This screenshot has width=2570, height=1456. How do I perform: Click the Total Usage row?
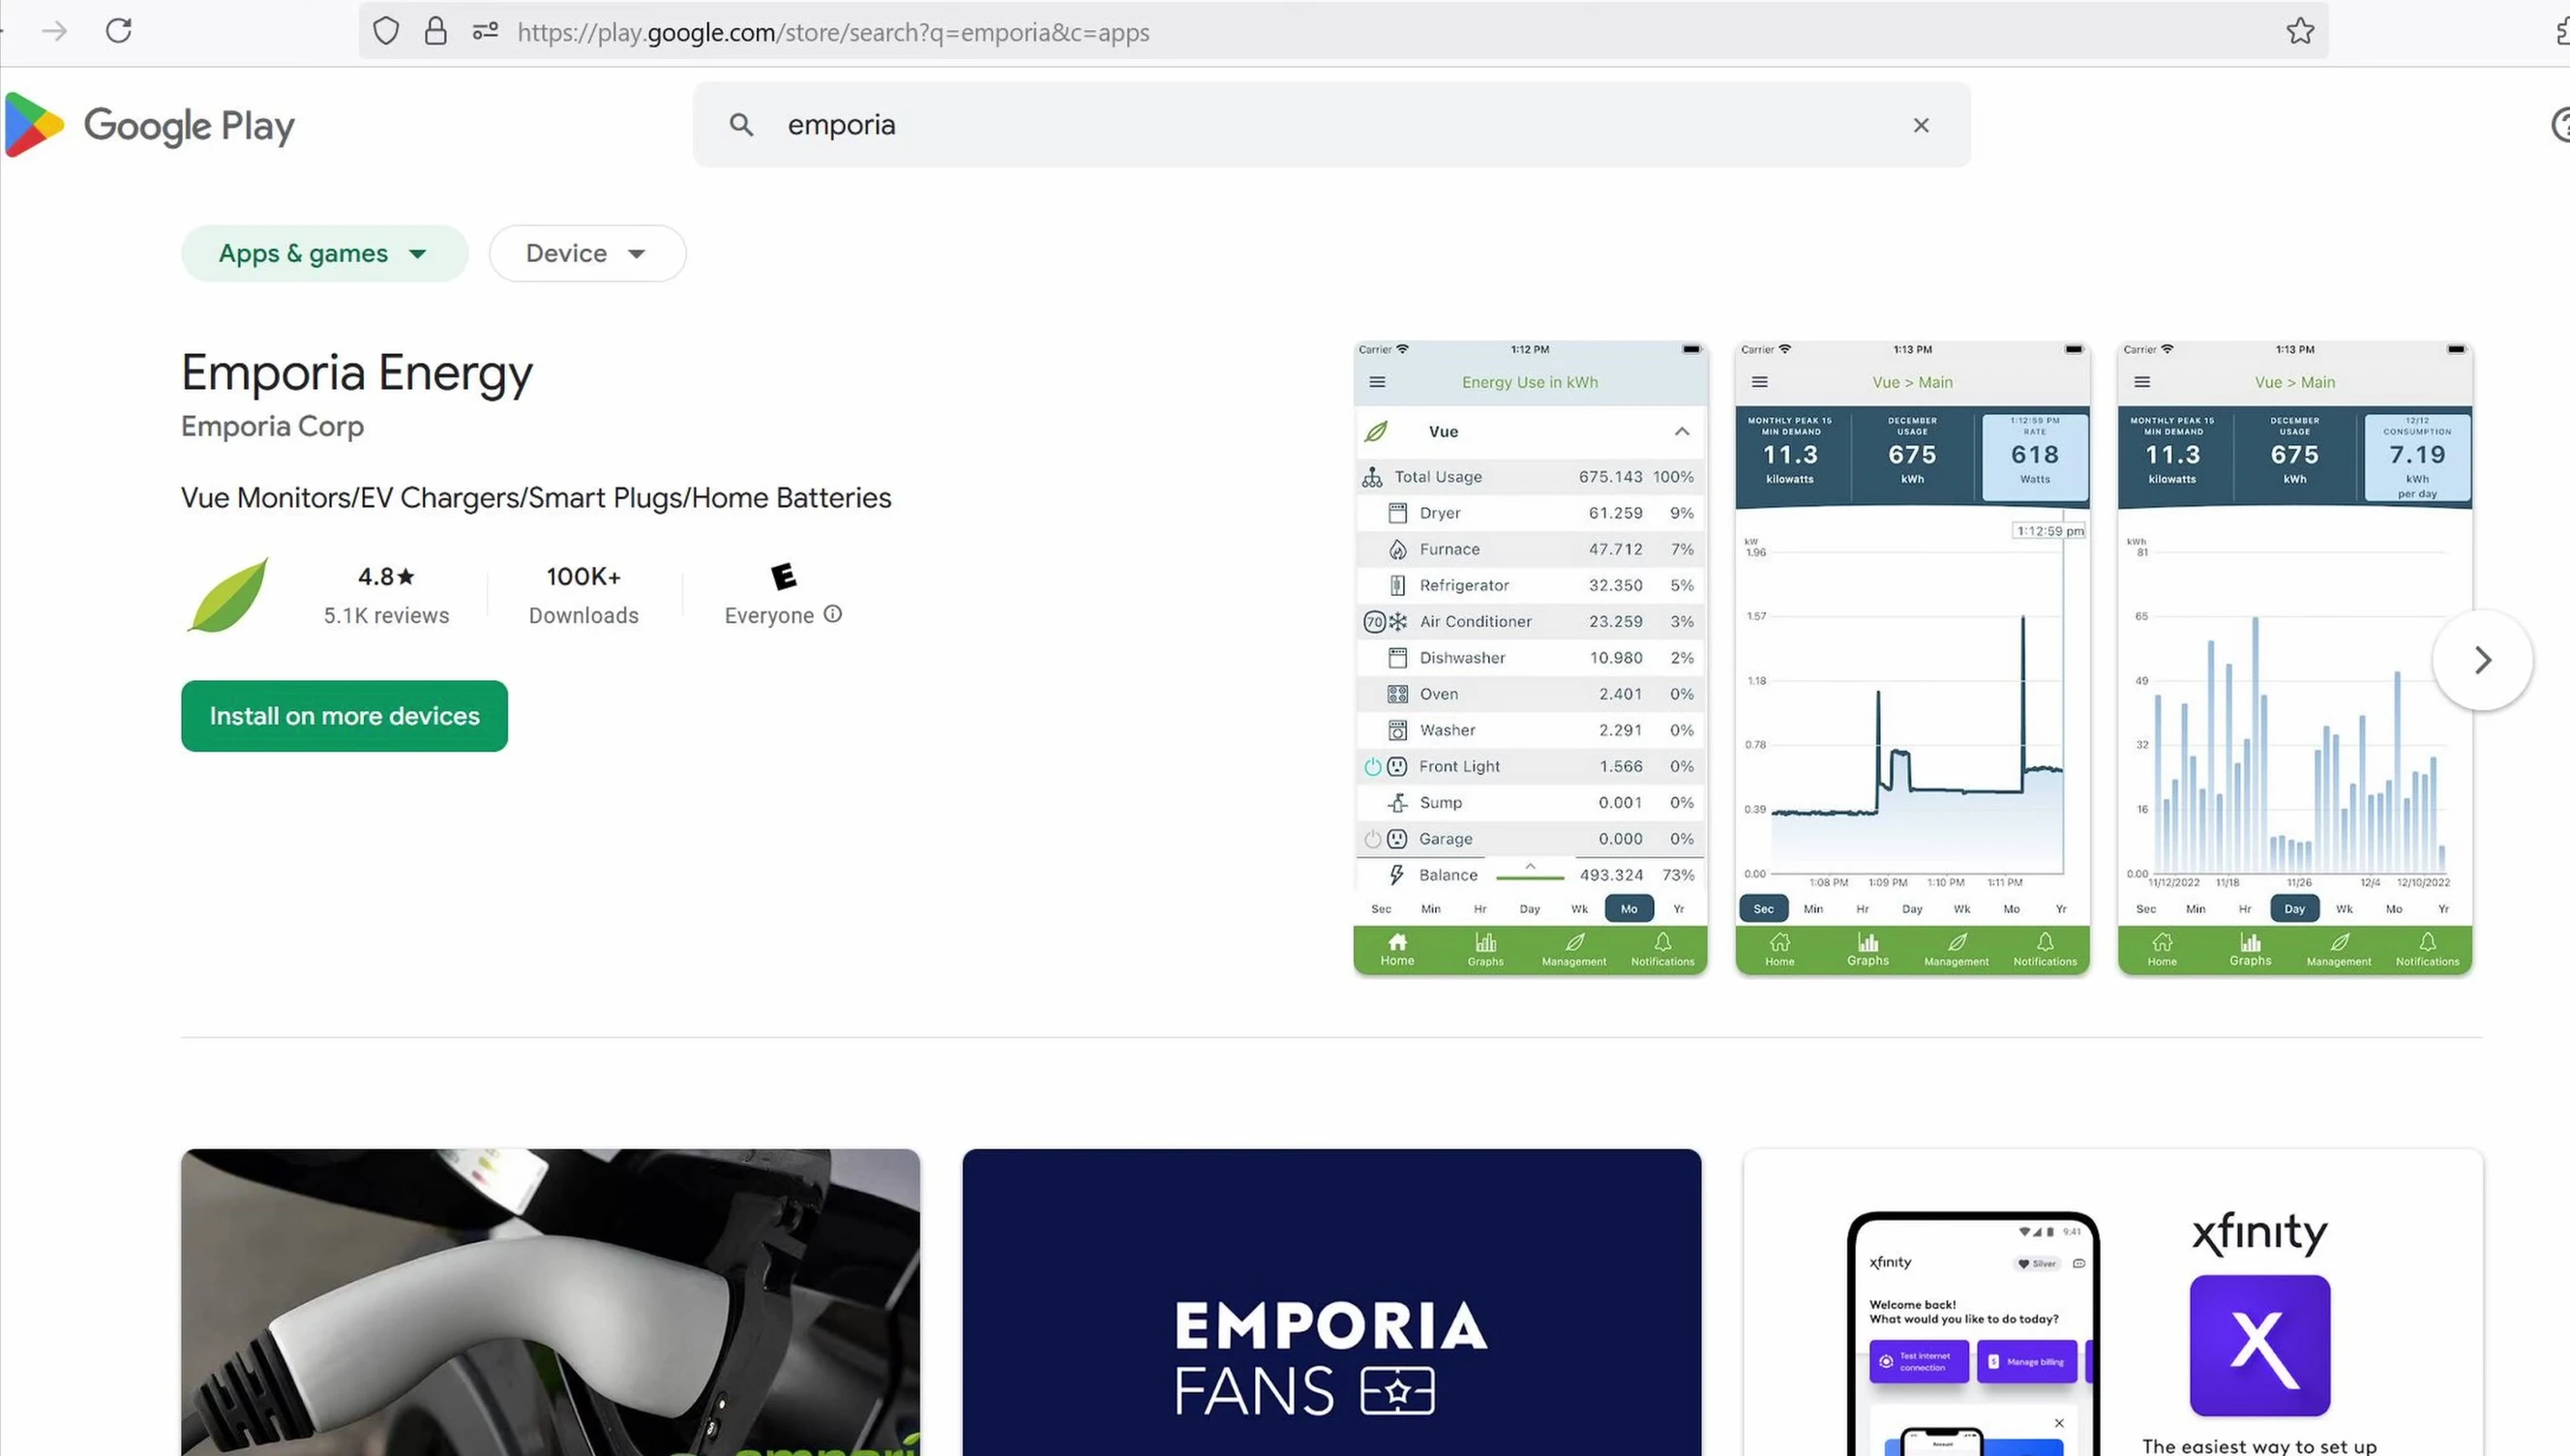[1530, 477]
